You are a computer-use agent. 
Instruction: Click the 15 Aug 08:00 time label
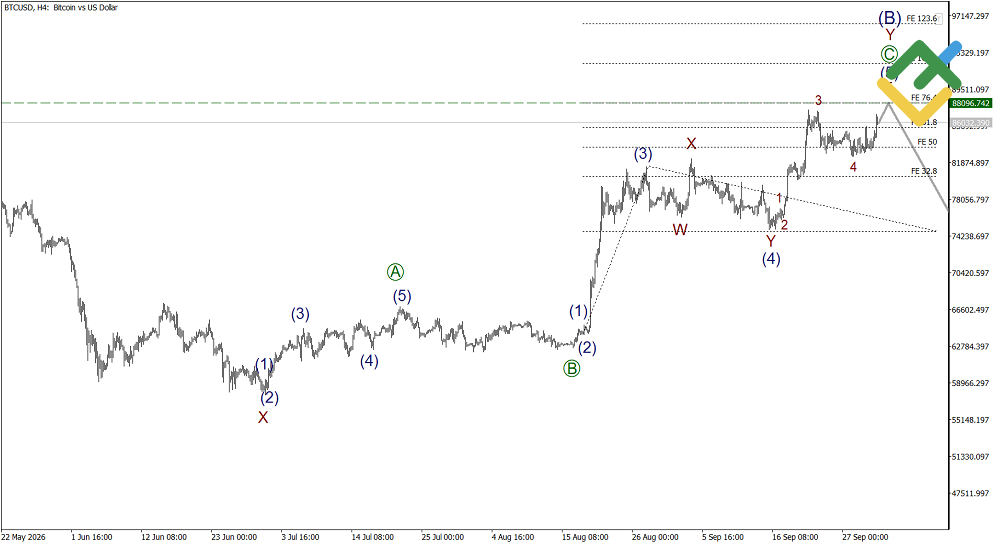[585, 537]
